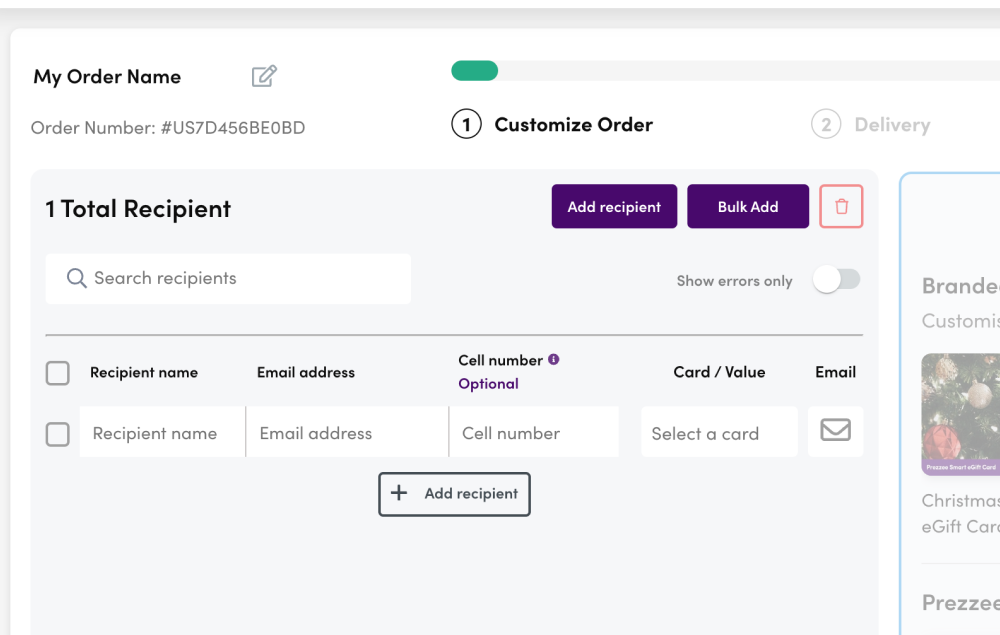Screen dimensions: 1000x635
Task: Click the trash icon to delete recipients
Action: [x=841, y=206]
